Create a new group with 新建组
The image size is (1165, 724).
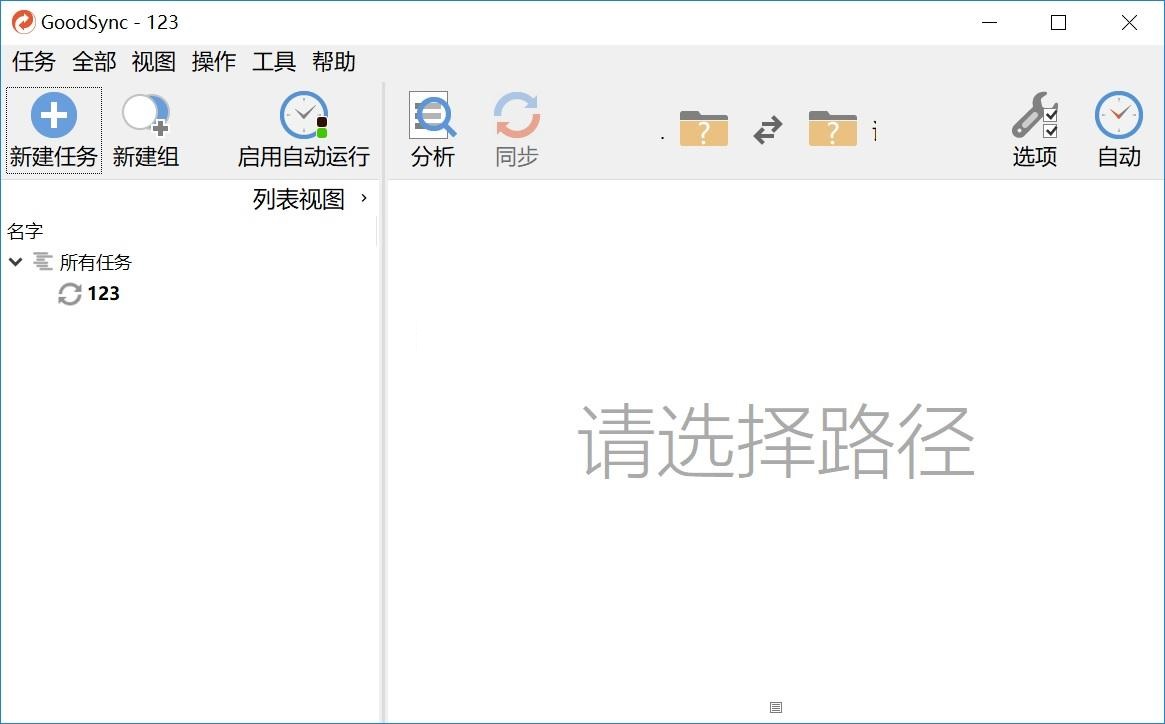(x=146, y=130)
